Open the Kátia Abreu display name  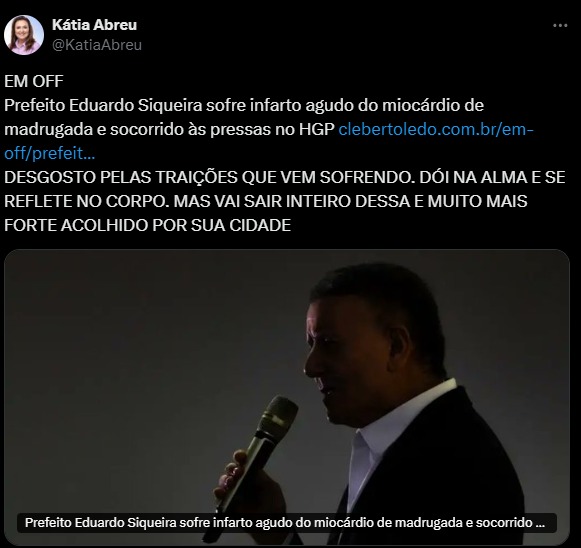click(x=94, y=25)
